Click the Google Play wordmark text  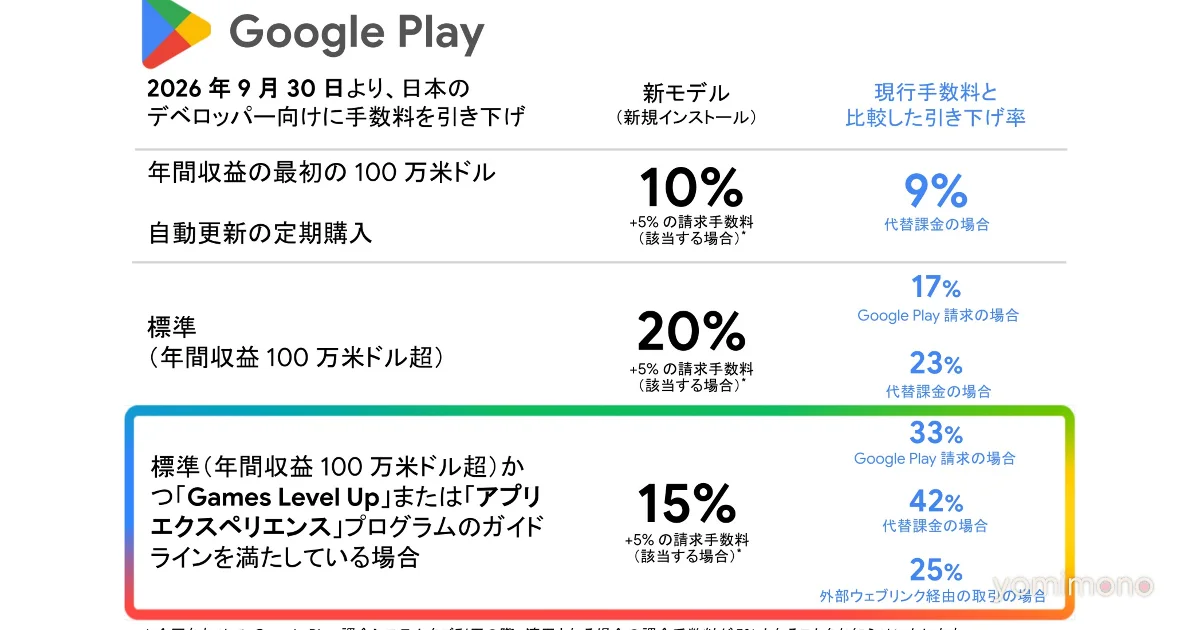click(x=357, y=33)
